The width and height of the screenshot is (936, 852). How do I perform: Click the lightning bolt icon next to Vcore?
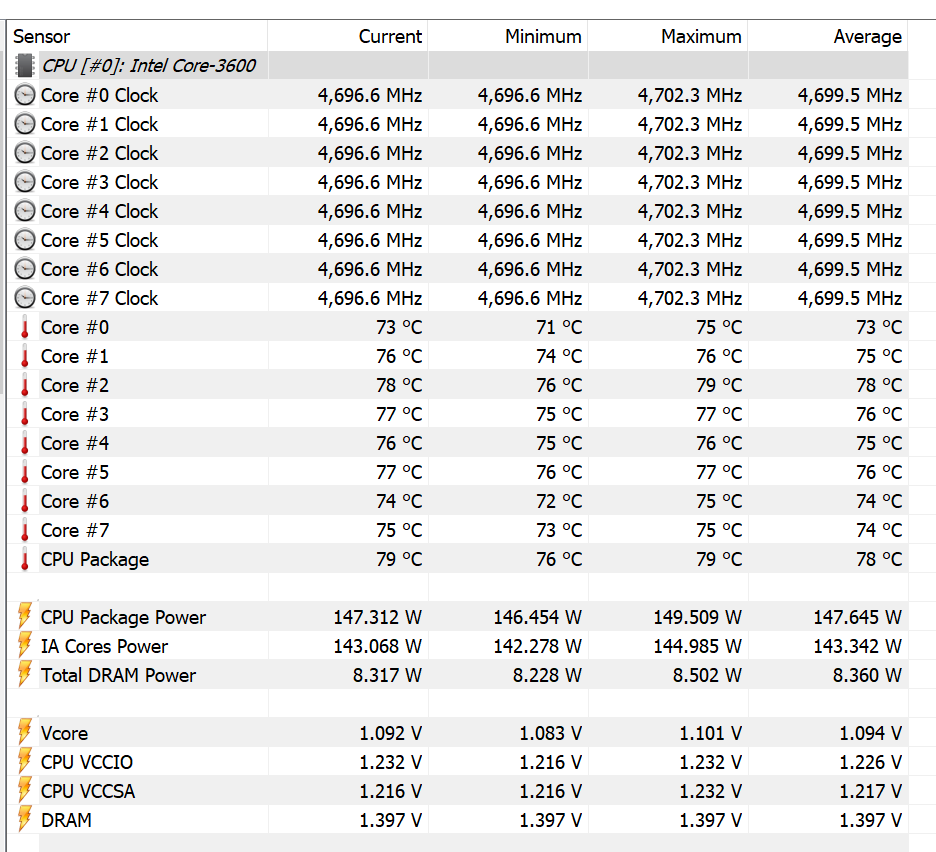point(25,732)
